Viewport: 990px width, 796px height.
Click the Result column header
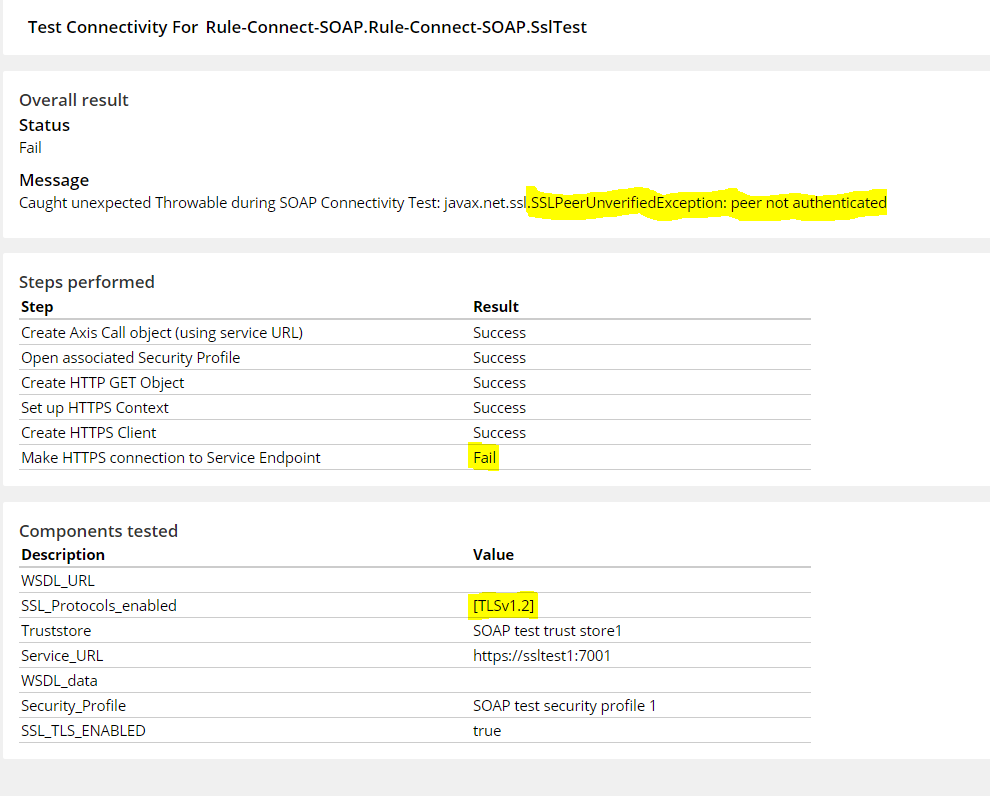point(496,307)
